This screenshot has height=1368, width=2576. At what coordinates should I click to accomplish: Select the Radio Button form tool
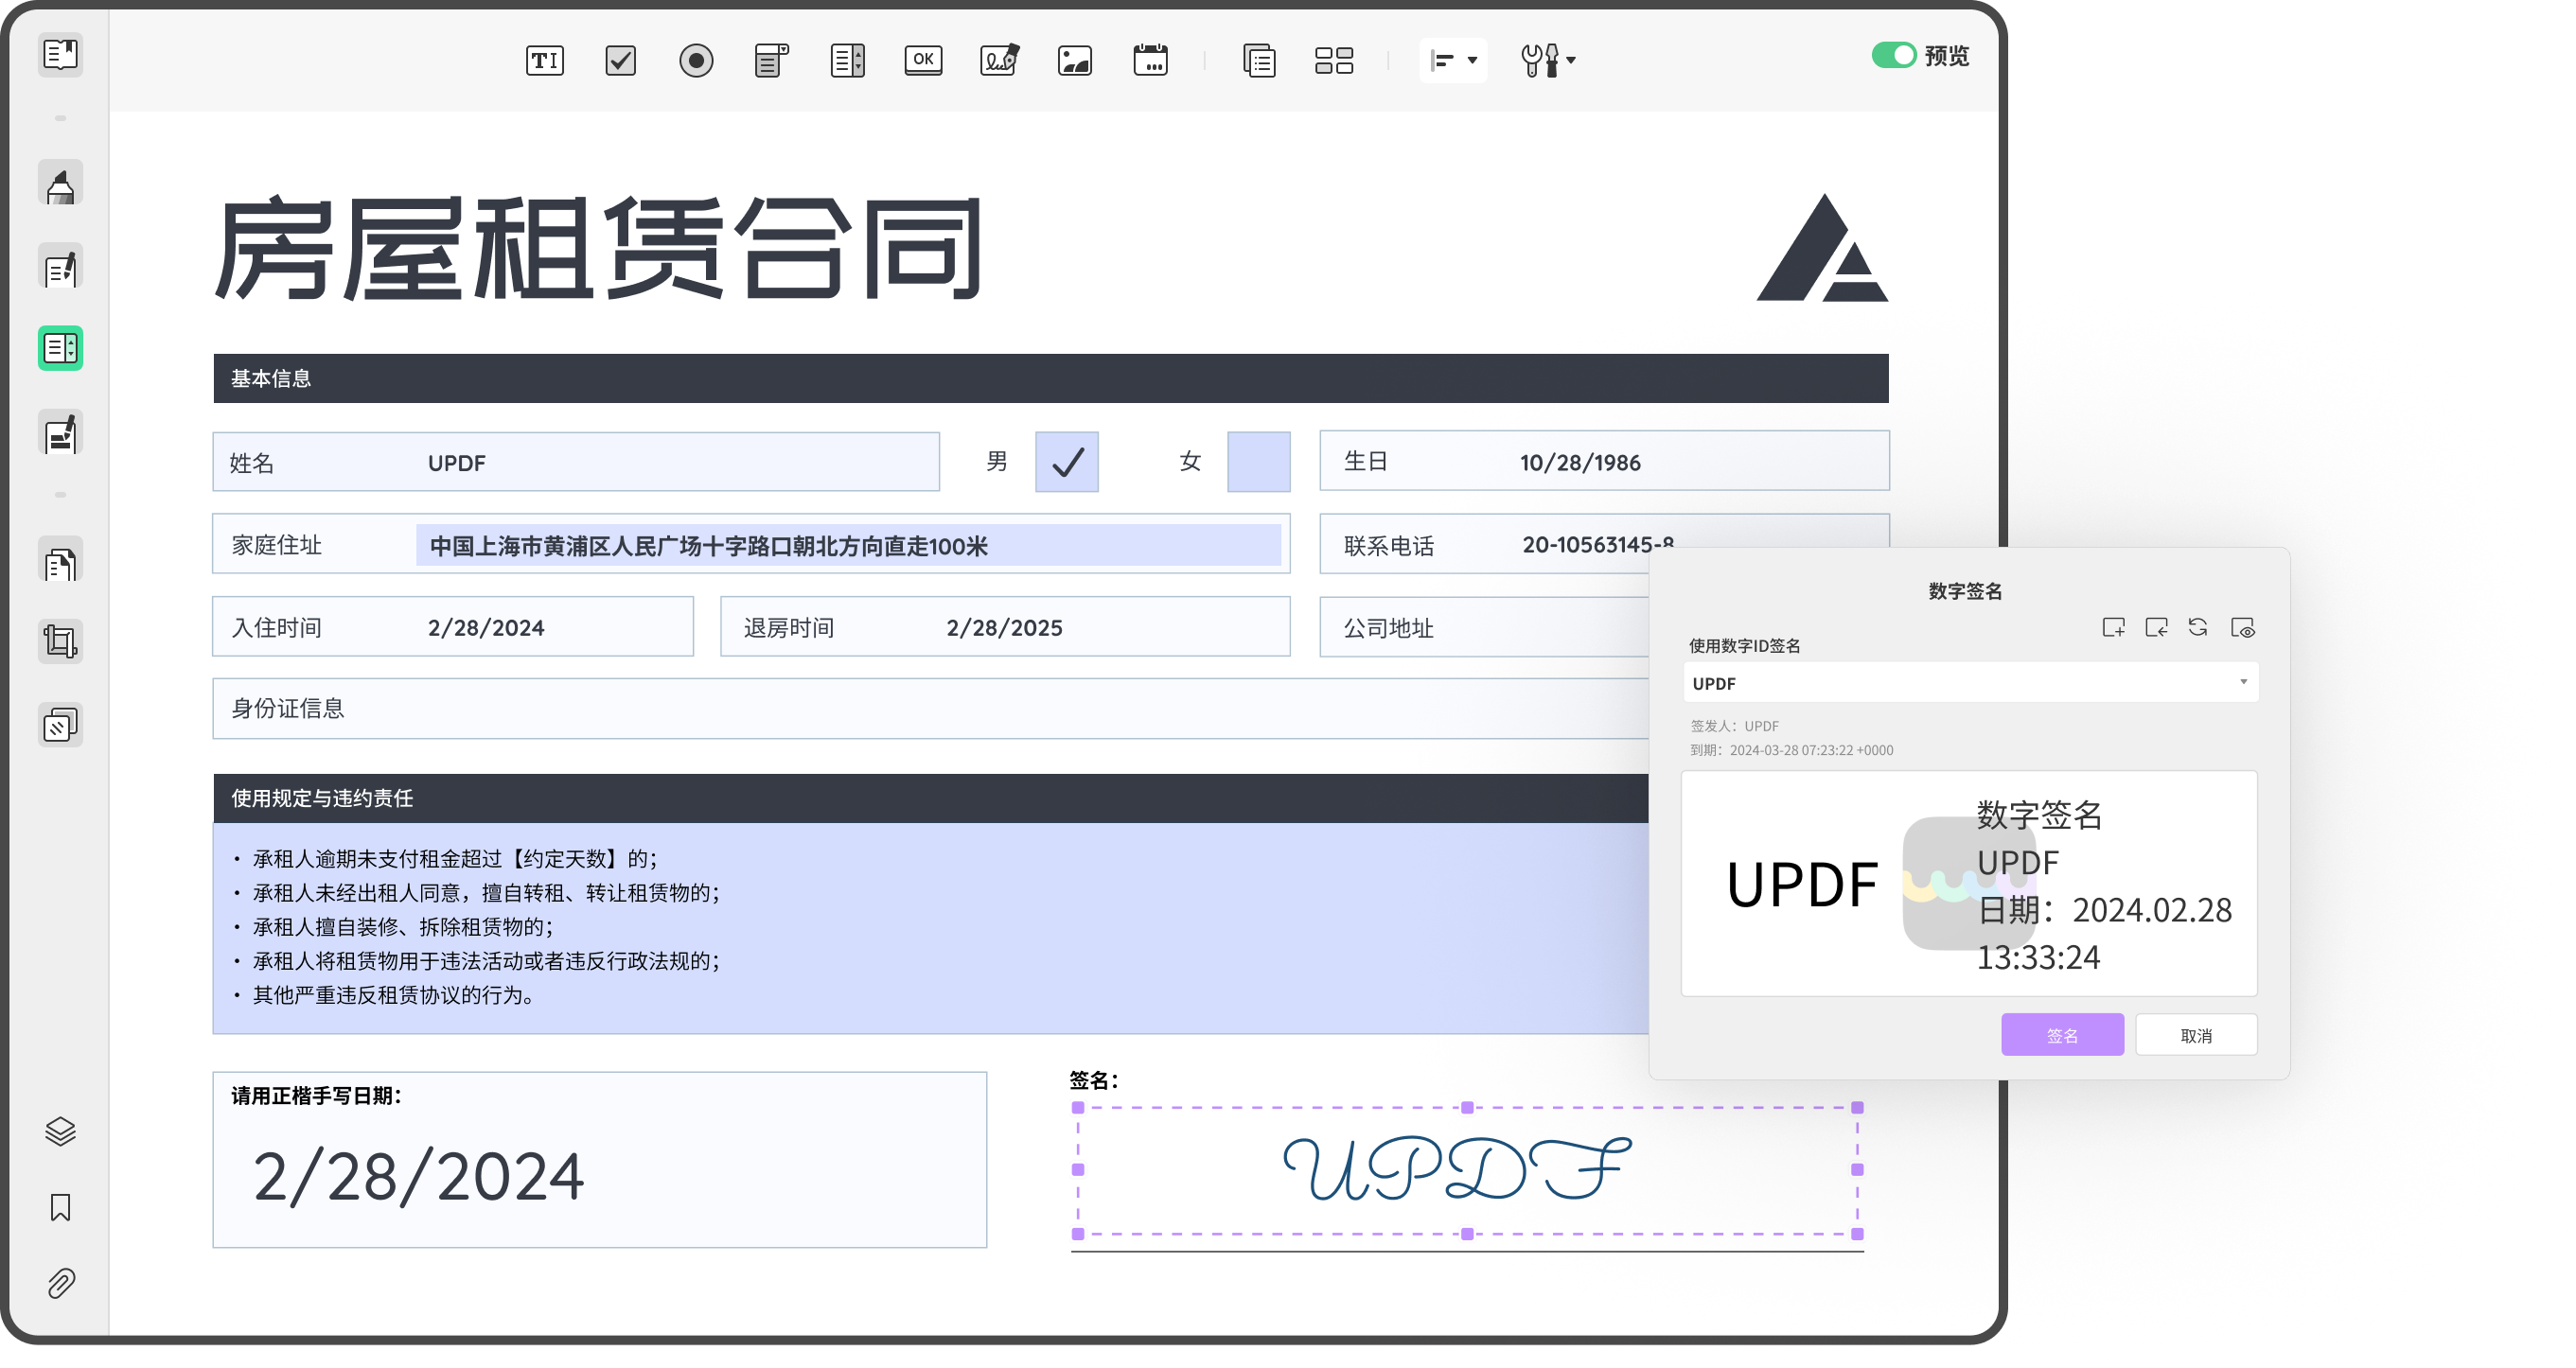pos(696,60)
